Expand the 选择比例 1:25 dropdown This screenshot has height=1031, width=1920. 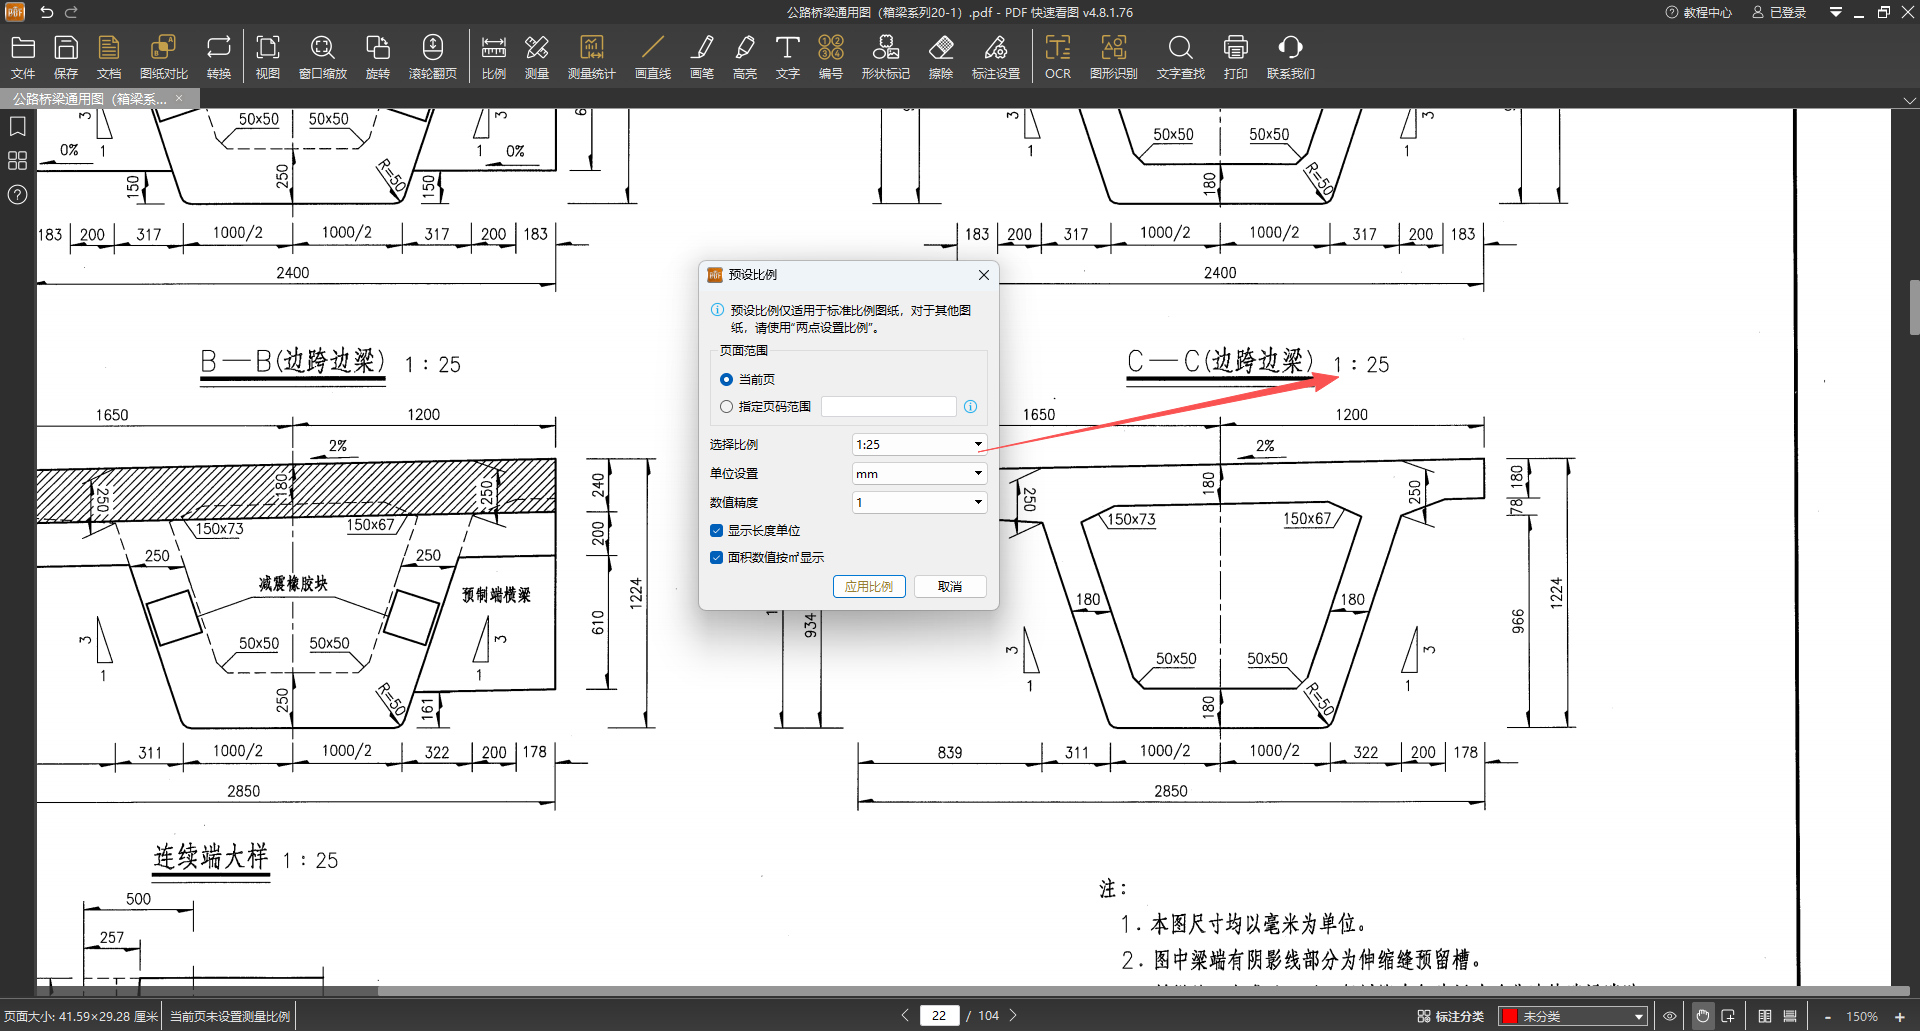pyautogui.click(x=919, y=445)
